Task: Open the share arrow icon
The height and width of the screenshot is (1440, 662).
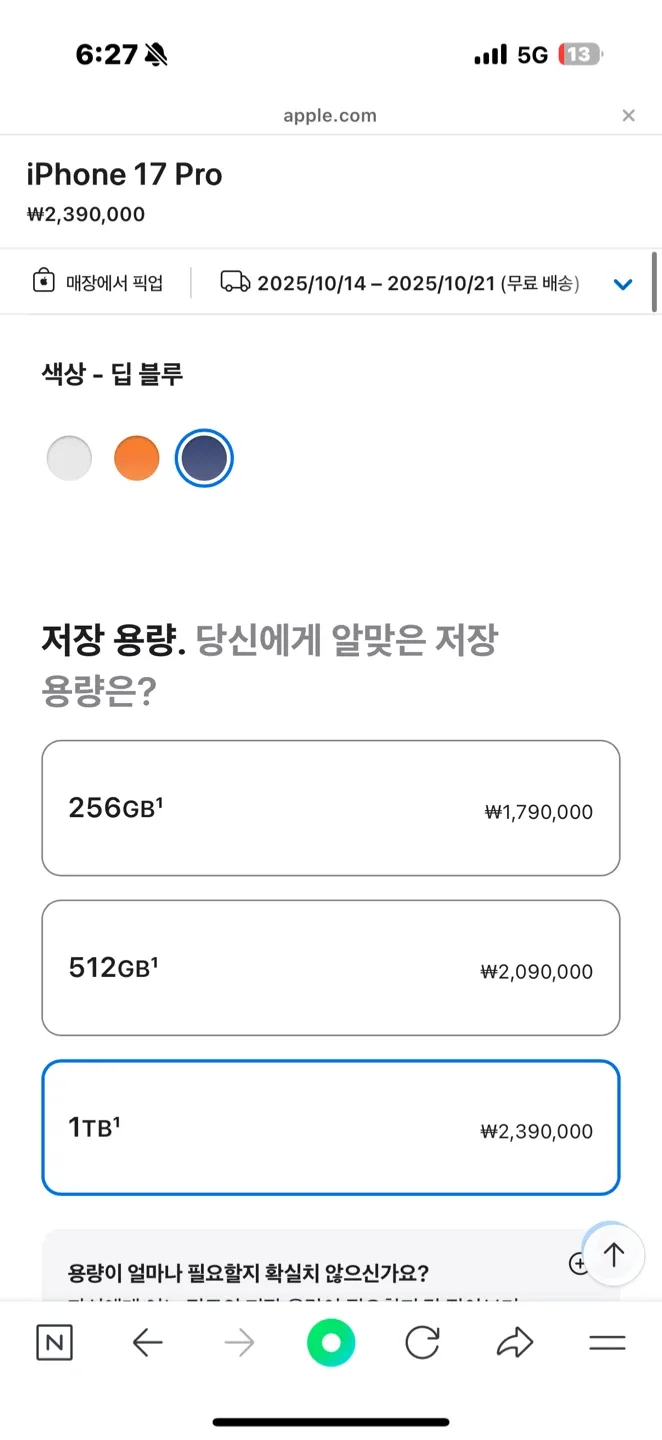Action: point(515,1343)
